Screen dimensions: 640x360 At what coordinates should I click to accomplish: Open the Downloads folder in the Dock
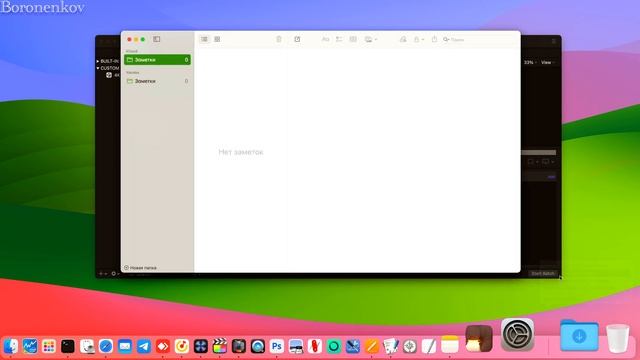tap(579, 336)
